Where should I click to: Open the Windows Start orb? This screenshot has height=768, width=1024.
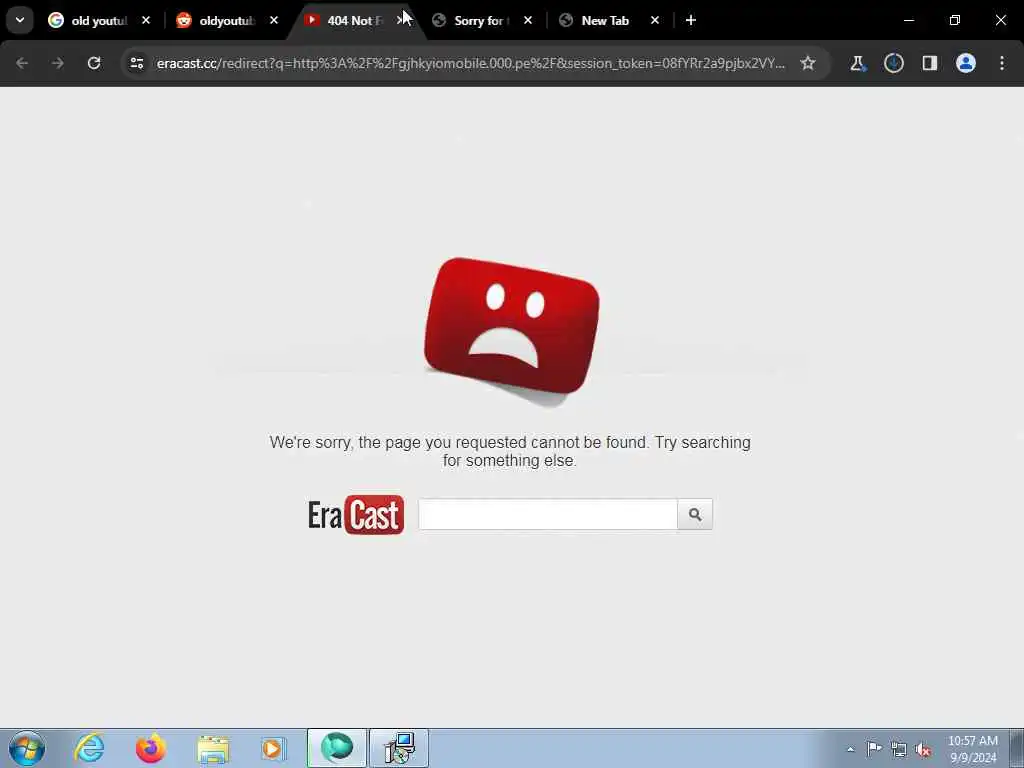tap(27, 748)
